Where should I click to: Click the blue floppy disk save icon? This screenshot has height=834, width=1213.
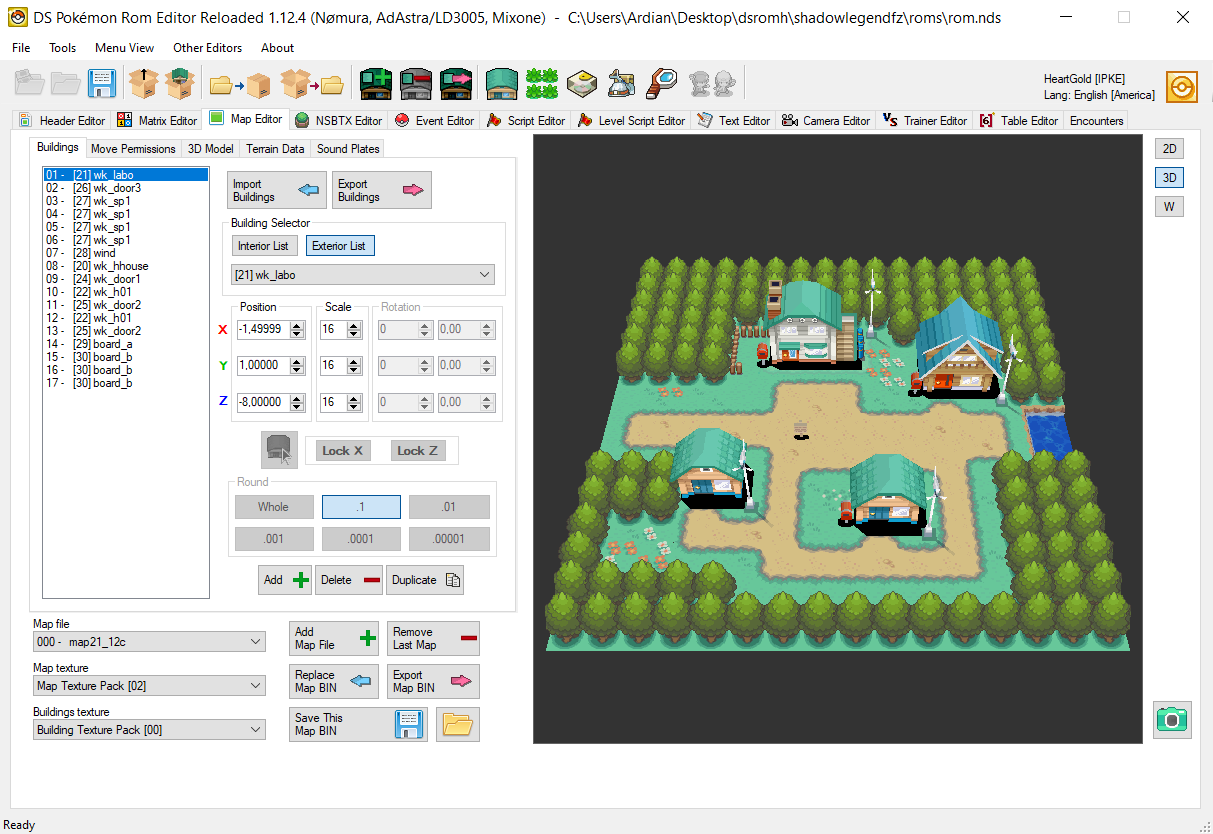[101, 83]
